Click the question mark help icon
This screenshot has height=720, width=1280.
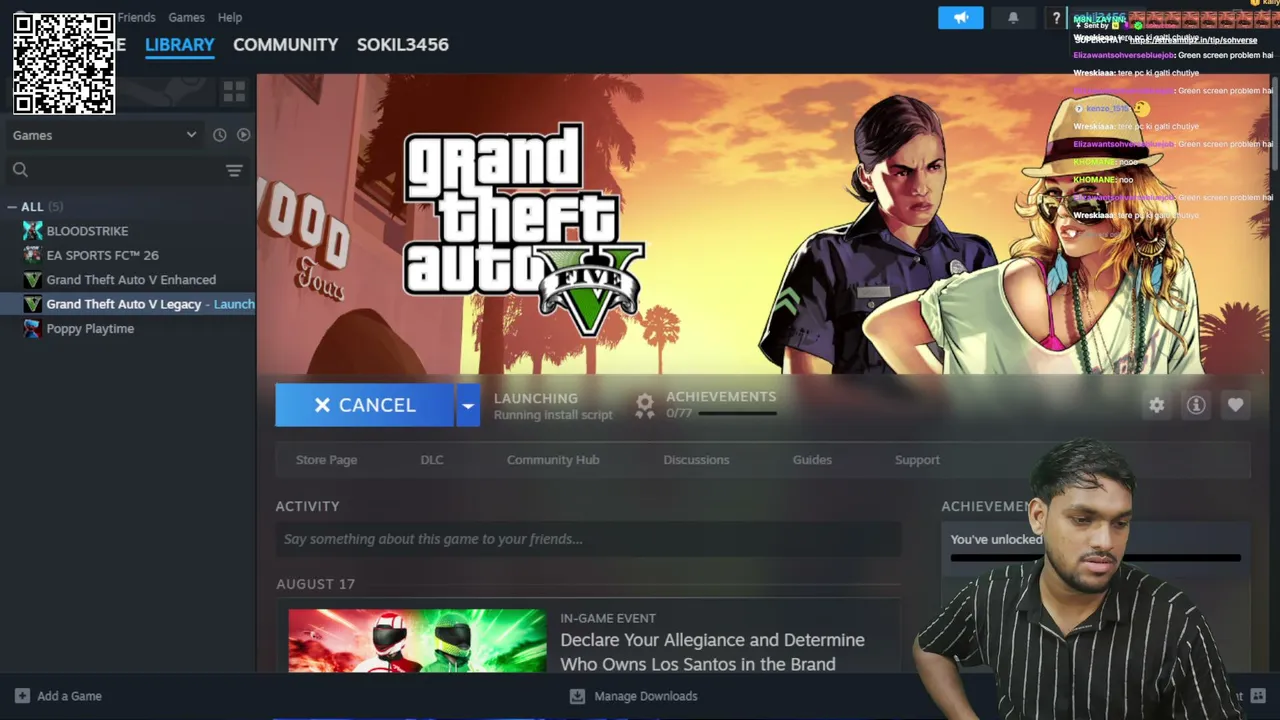pyautogui.click(x=1056, y=18)
